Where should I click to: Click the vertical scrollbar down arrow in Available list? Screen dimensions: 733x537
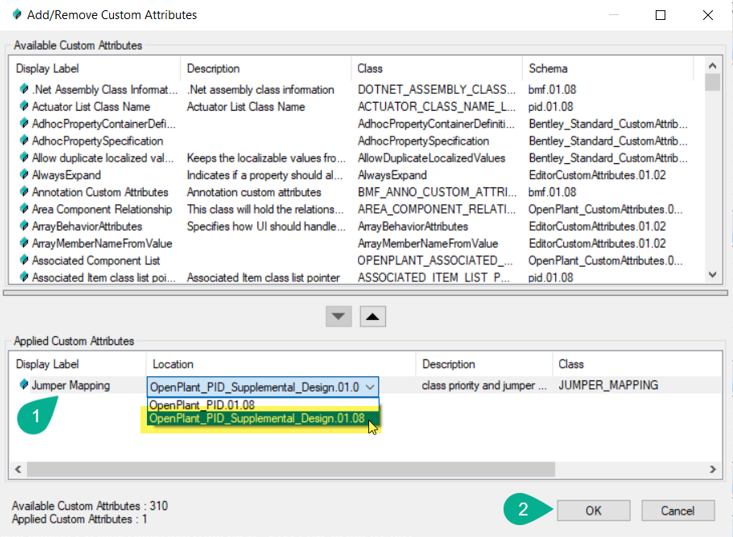(712, 275)
